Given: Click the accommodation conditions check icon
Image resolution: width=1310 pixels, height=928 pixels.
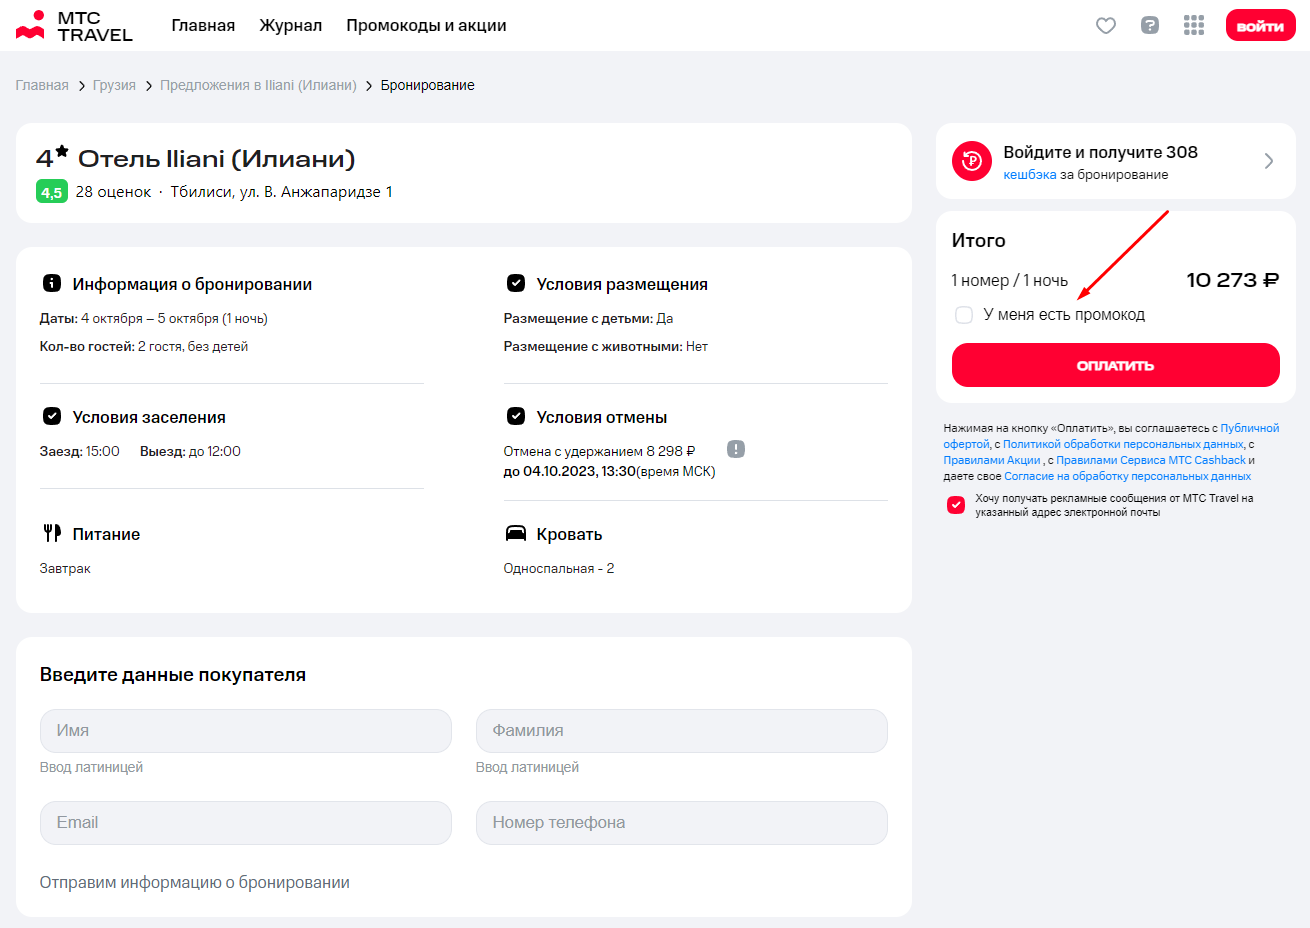Looking at the screenshot, I should (516, 283).
